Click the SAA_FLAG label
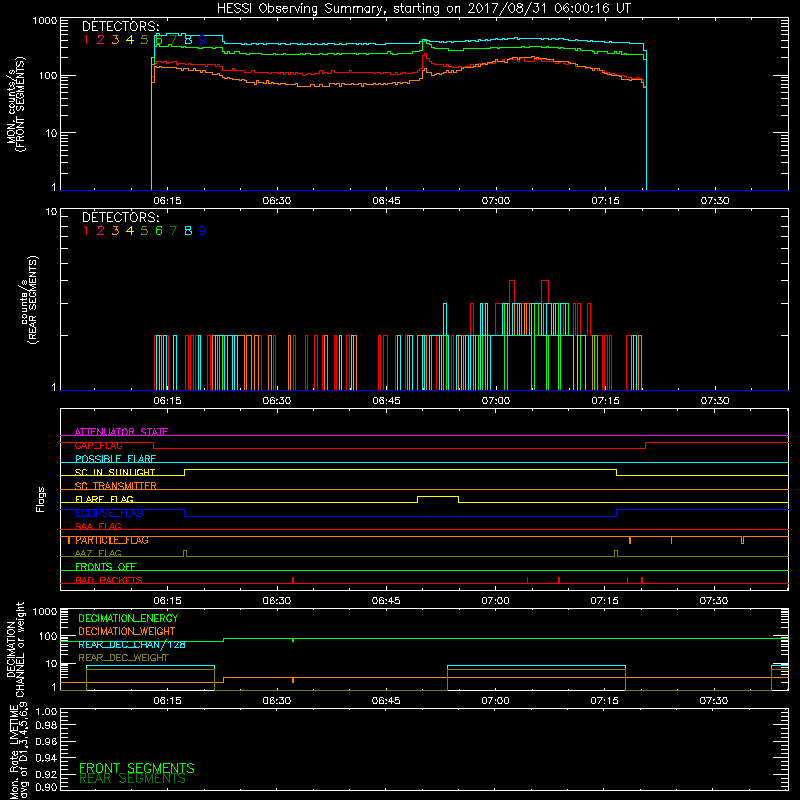 [98, 526]
